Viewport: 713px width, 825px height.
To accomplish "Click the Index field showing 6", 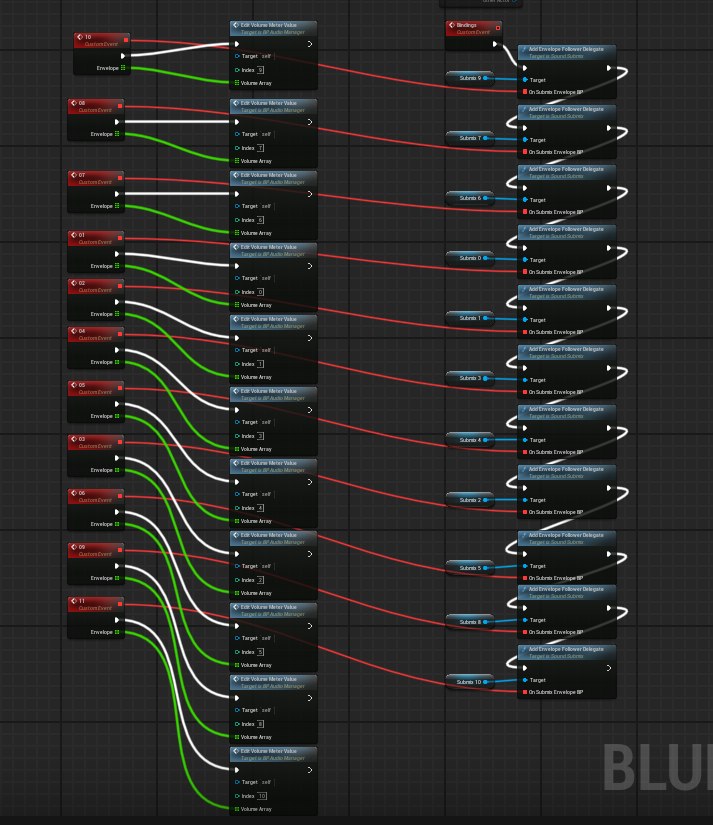I will tap(260, 220).
